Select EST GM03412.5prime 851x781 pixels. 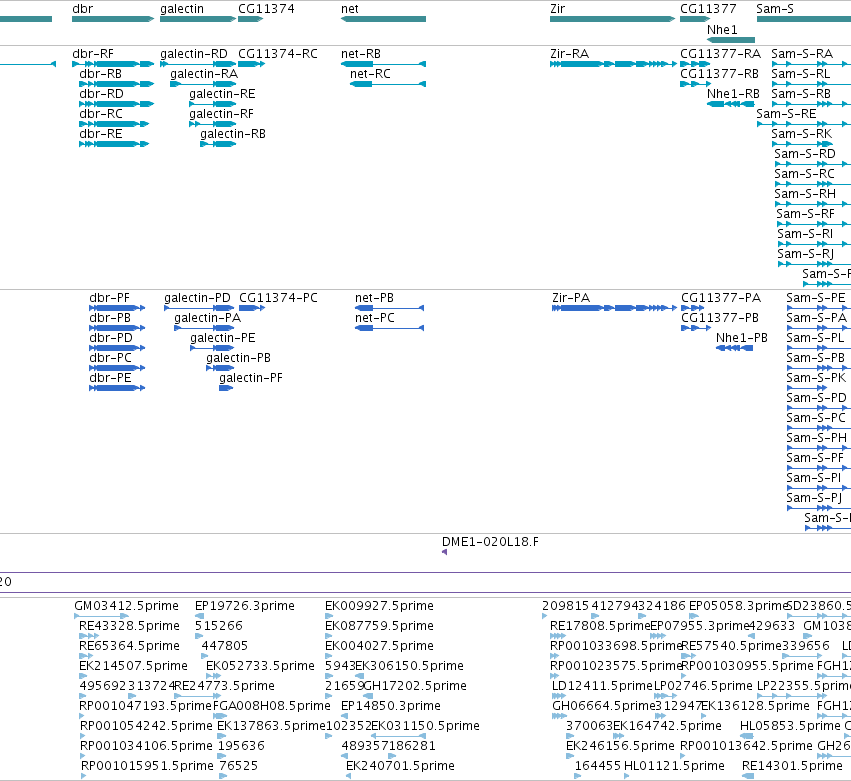(x=126, y=606)
